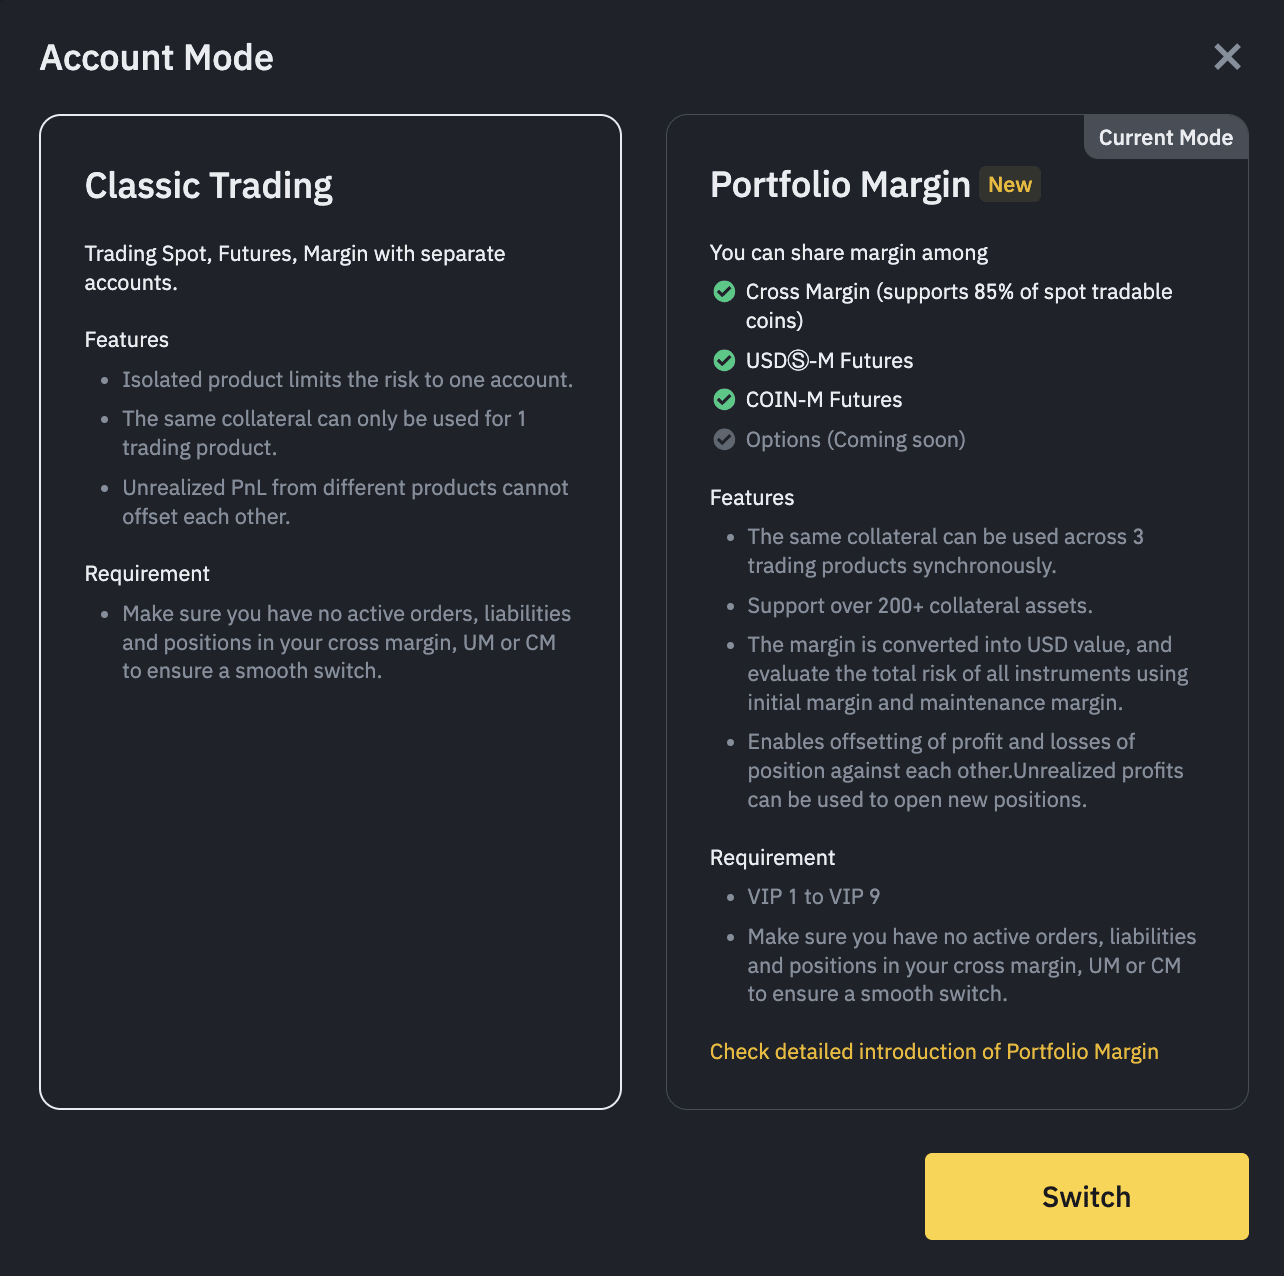The image size is (1284, 1276).
Task: Click the Requirement heading under Classic Trading
Action: [147, 574]
